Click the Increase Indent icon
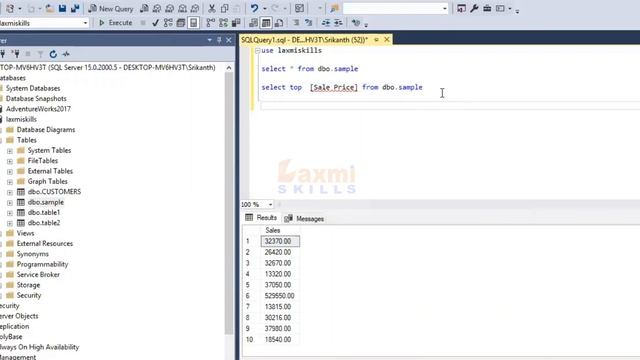 pyautogui.click(x=338, y=23)
